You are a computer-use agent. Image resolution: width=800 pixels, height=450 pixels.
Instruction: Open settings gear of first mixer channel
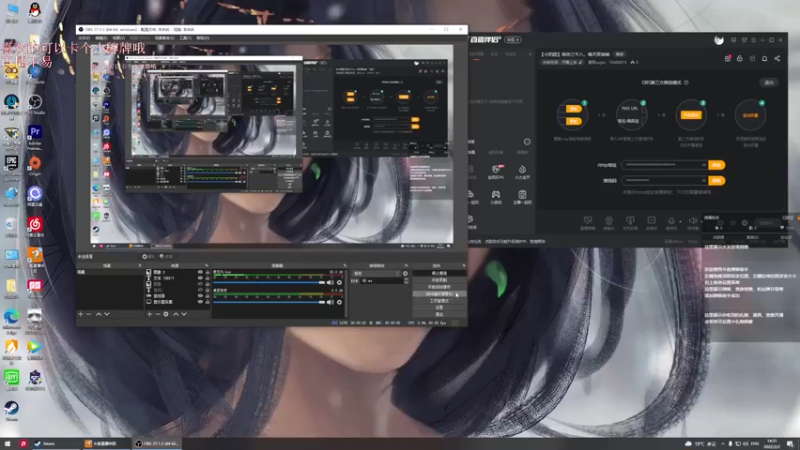point(339,282)
